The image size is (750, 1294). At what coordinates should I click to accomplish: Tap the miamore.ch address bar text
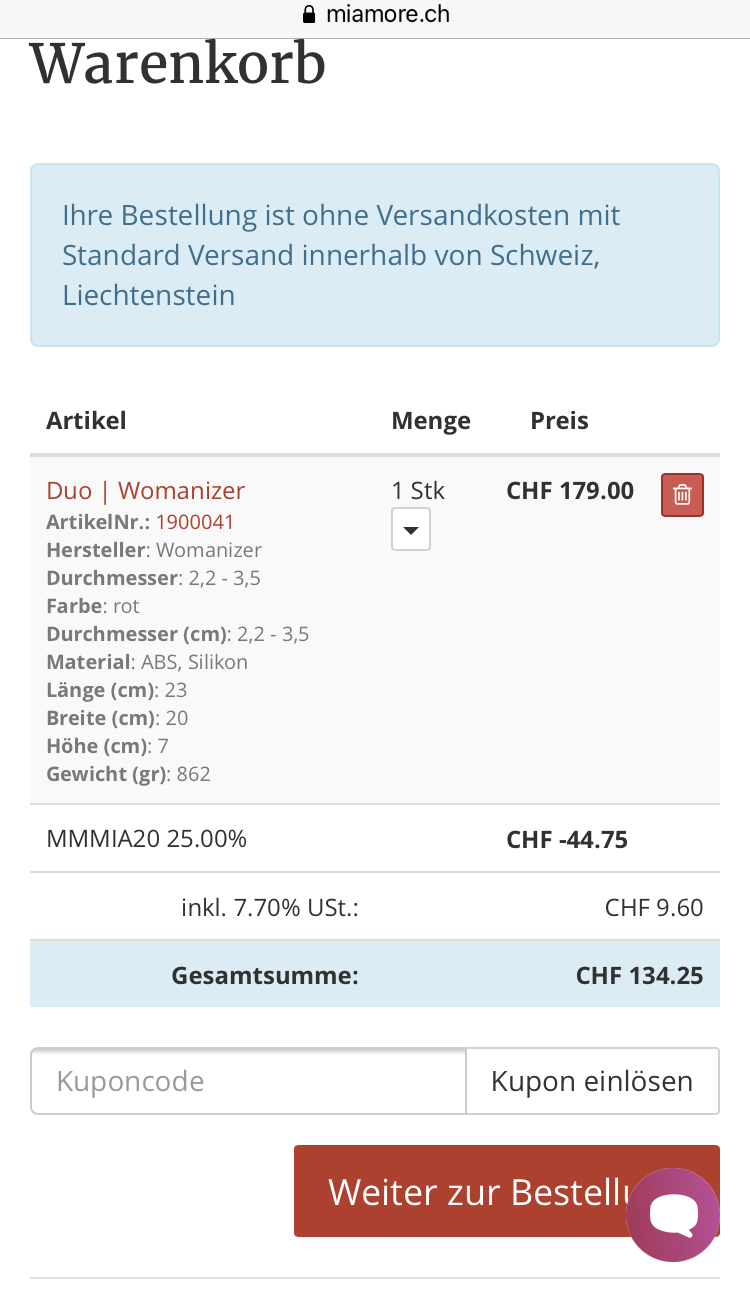click(x=388, y=15)
